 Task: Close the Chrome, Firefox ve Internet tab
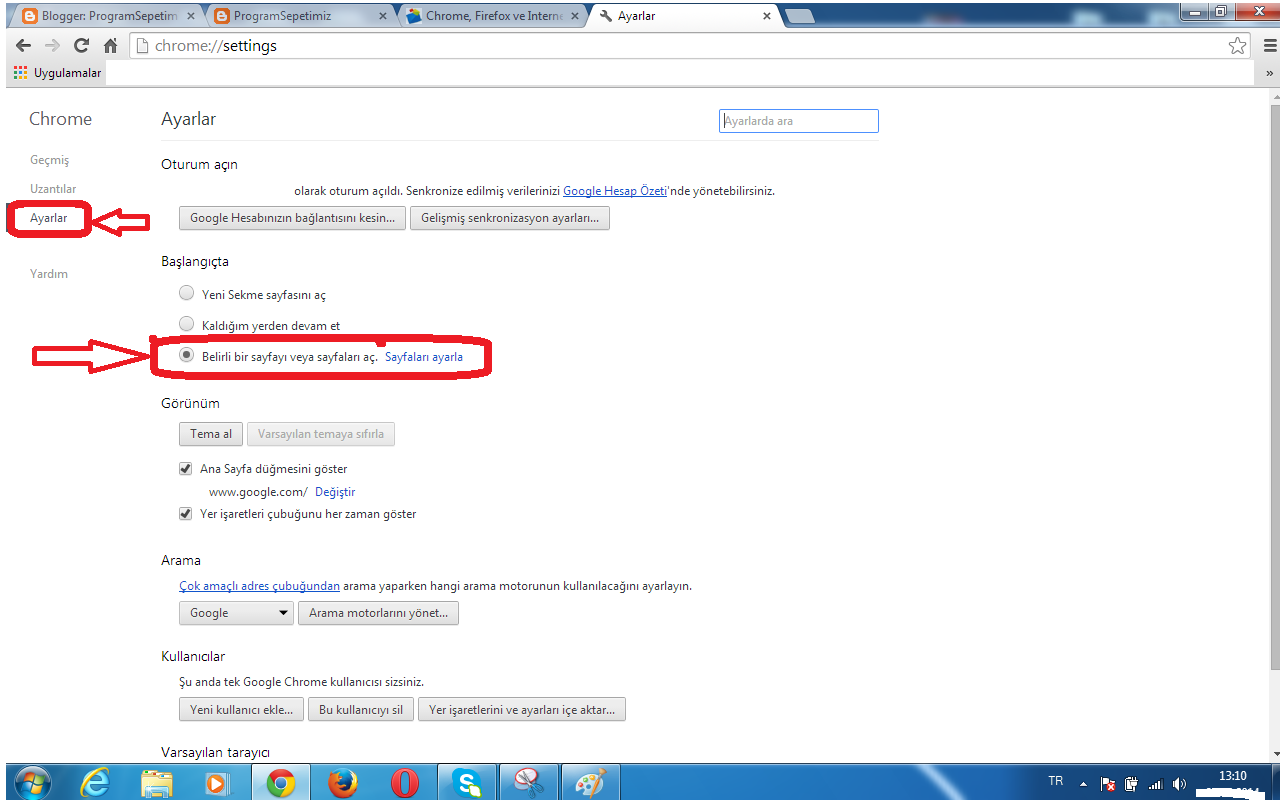(576, 16)
